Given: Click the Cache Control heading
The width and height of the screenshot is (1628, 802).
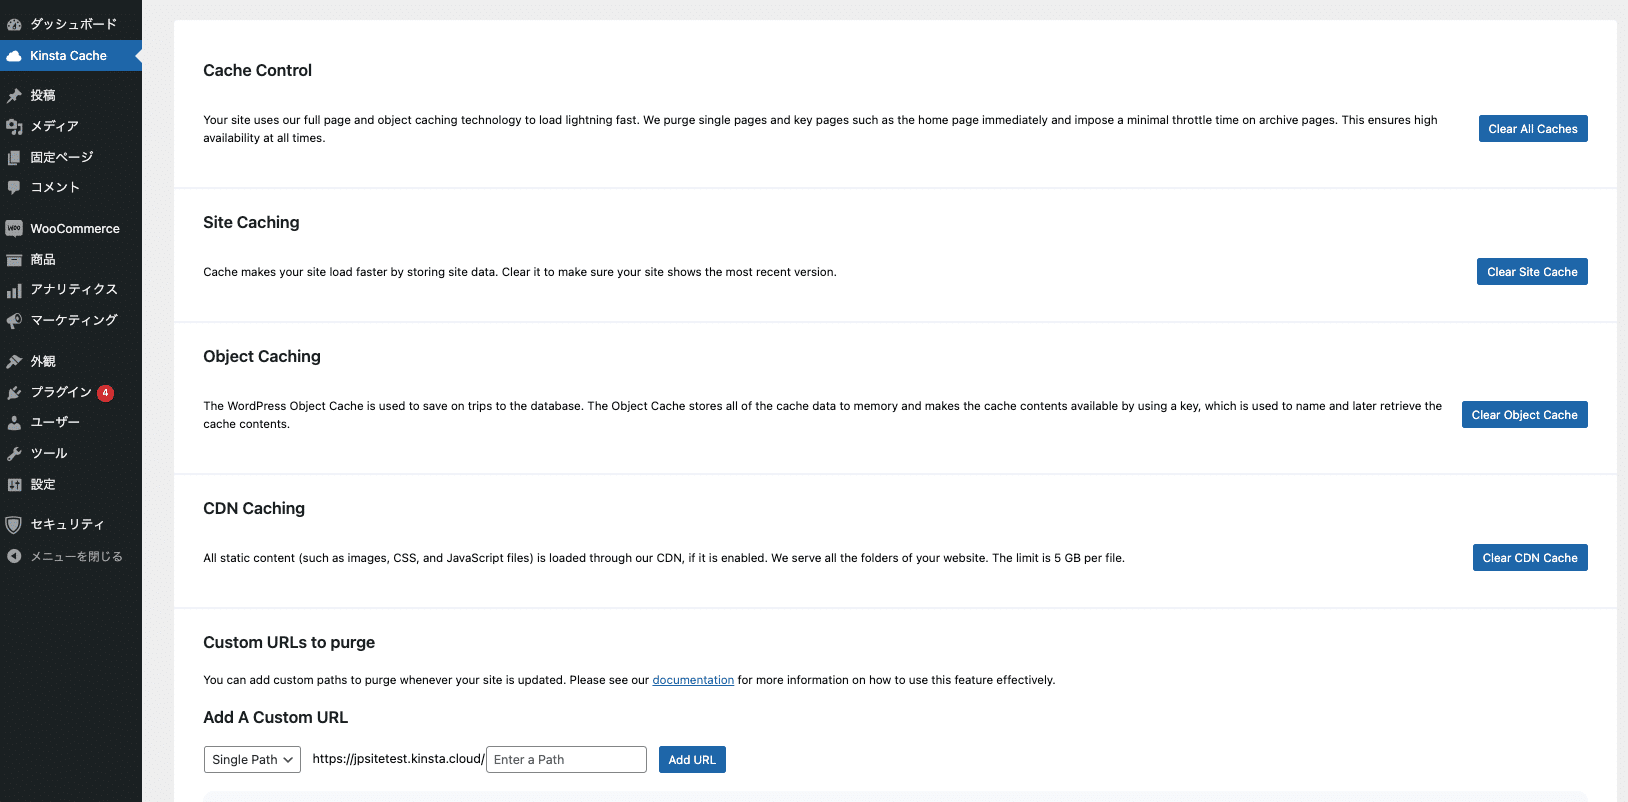Looking at the screenshot, I should pyautogui.click(x=258, y=70).
